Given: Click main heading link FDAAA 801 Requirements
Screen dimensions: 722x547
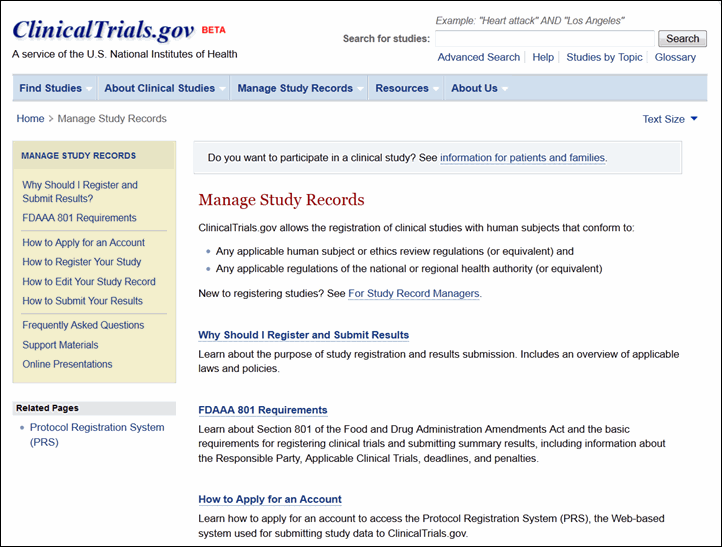Looking at the screenshot, I should pyautogui.click(x=262, y=410).
